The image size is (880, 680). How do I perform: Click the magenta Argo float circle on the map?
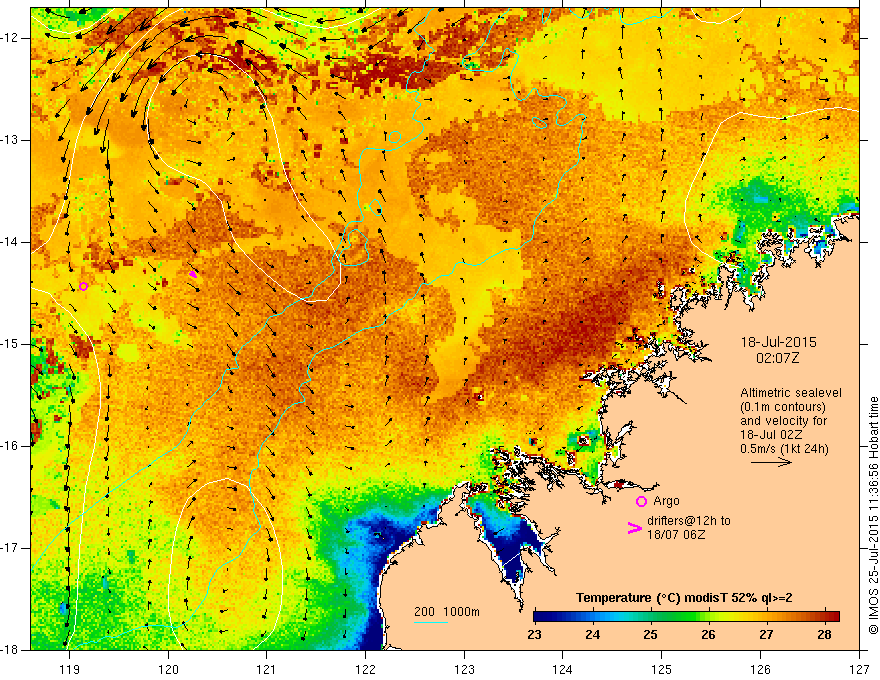tap(83, 286)
